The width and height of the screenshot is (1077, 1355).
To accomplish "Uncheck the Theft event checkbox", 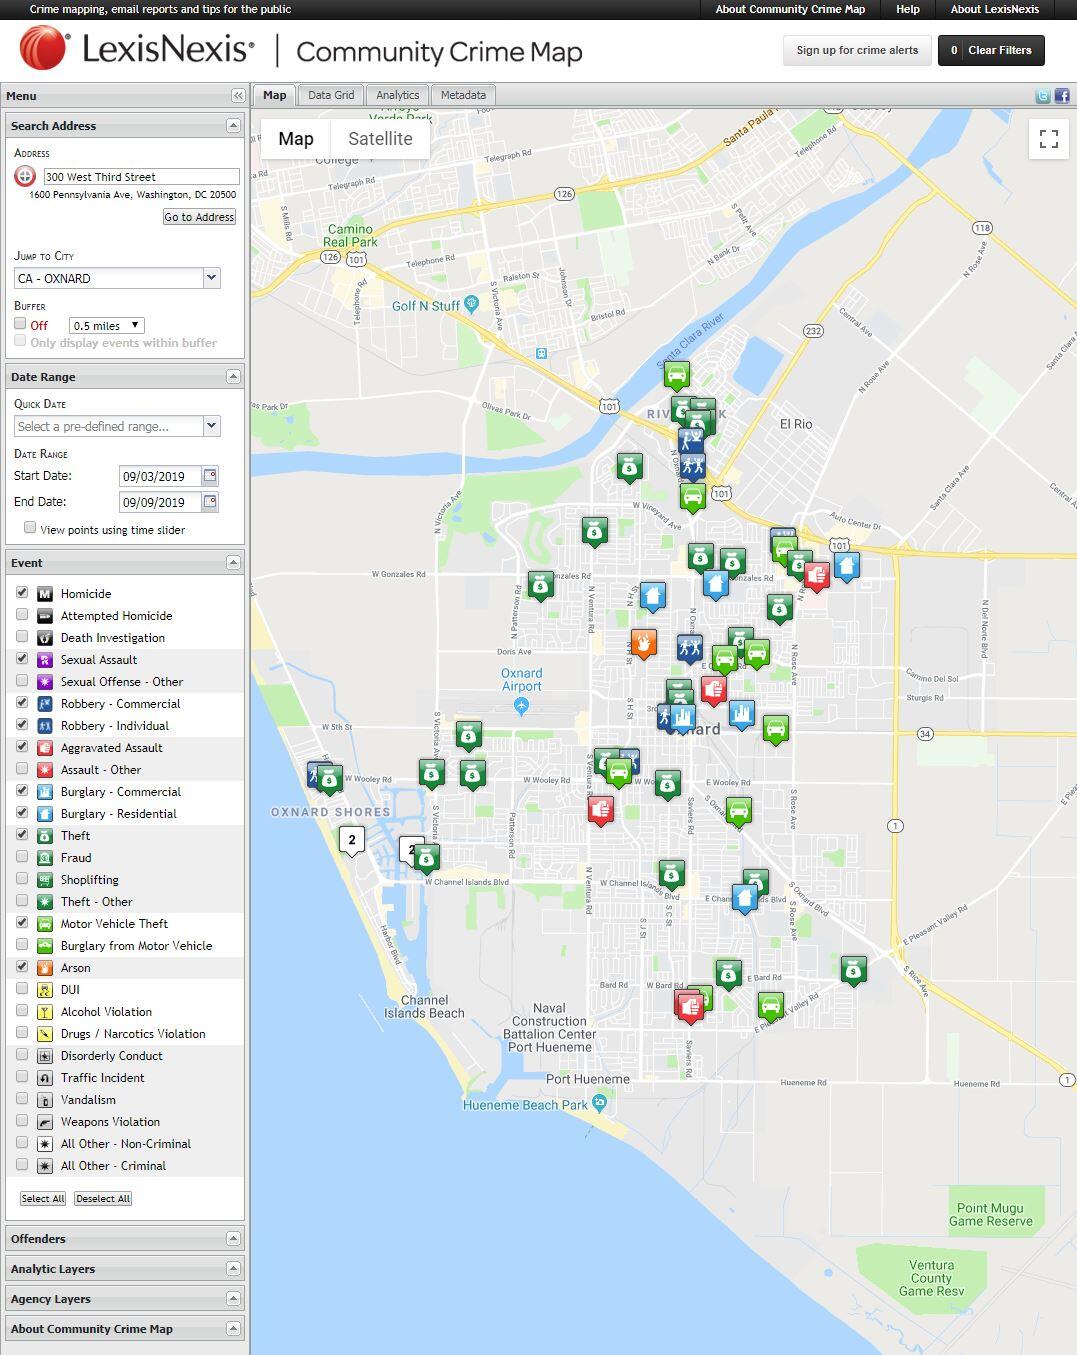I will (22, 834).
